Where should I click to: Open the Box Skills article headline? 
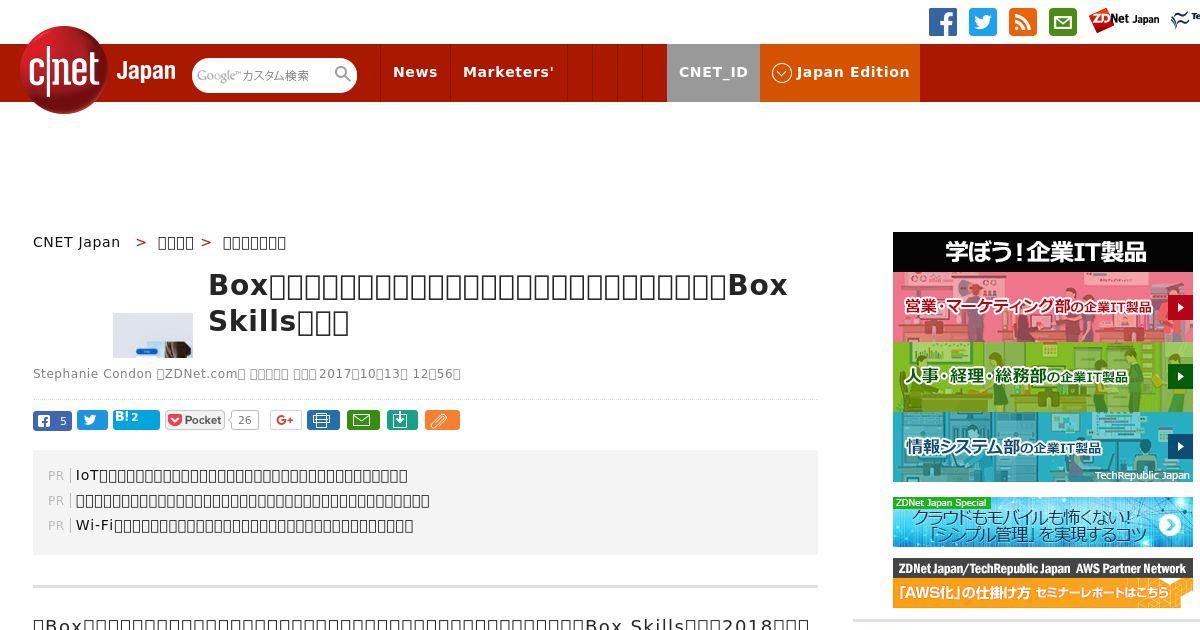coord(498,303)
